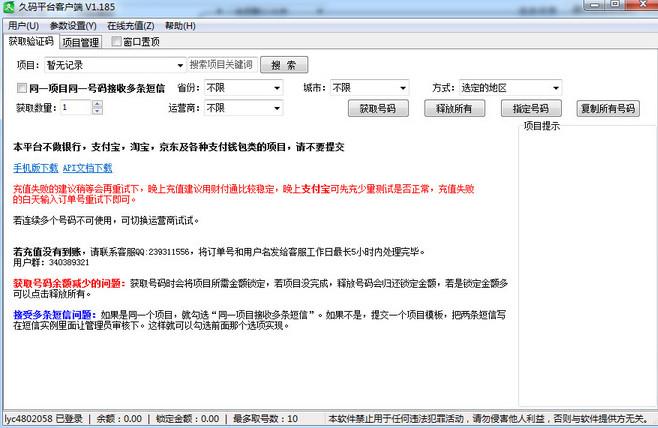Open the 用户(U) menu
Image resolution: width=658 pixels, height=428 pixels.
24,25
